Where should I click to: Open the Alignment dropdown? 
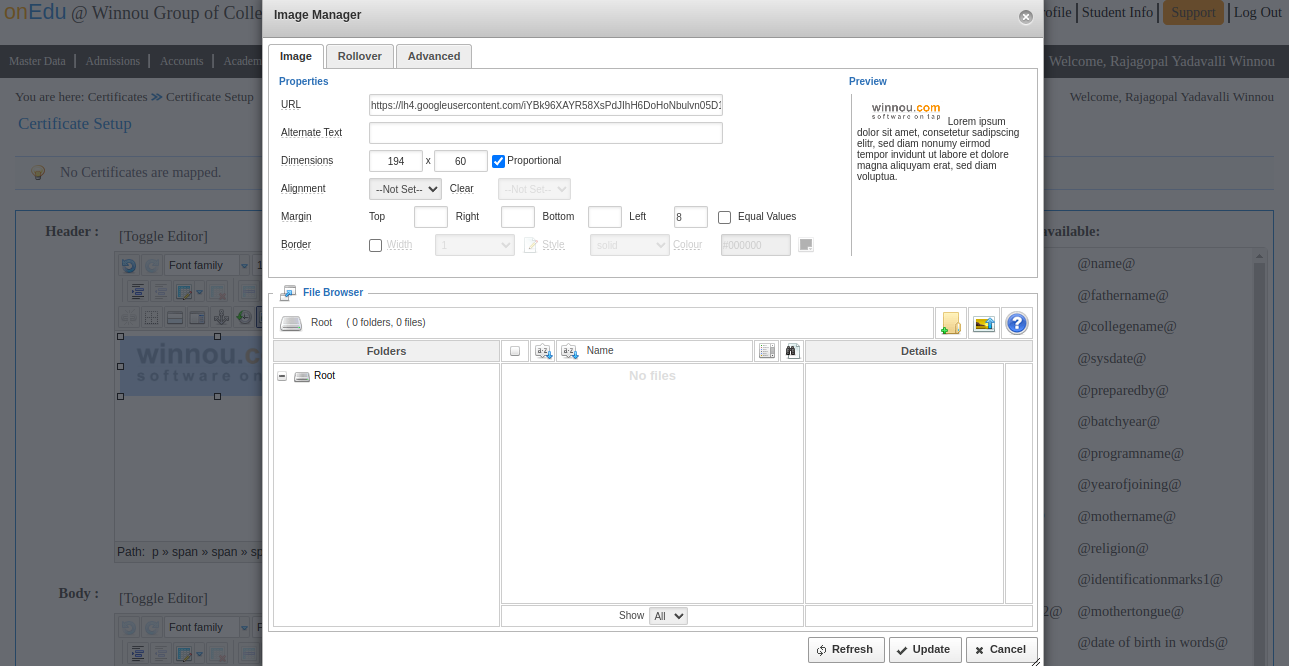pyautogui.click(x=405, y=189)
